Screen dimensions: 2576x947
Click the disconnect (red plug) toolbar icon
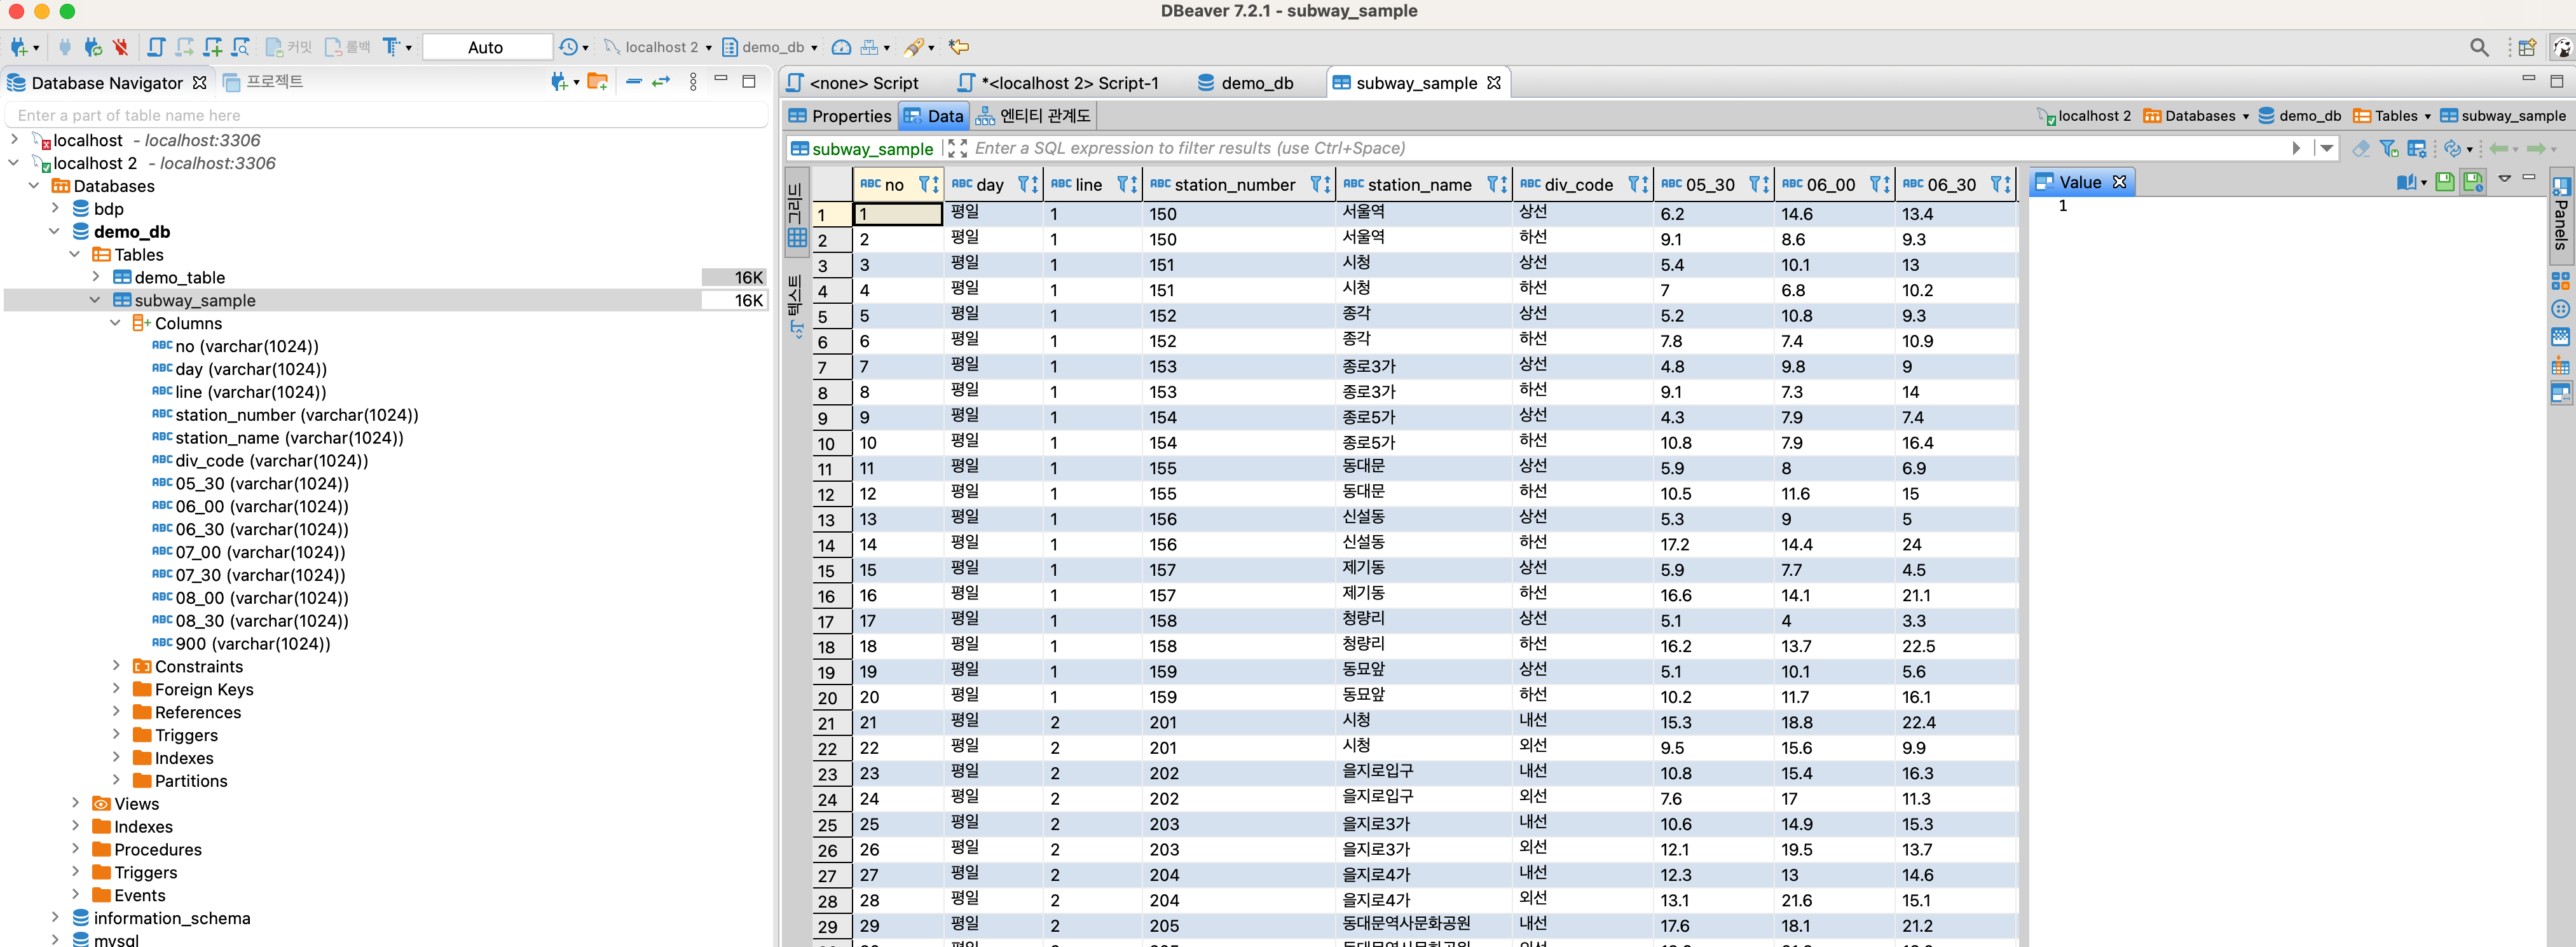coord(120,47)
